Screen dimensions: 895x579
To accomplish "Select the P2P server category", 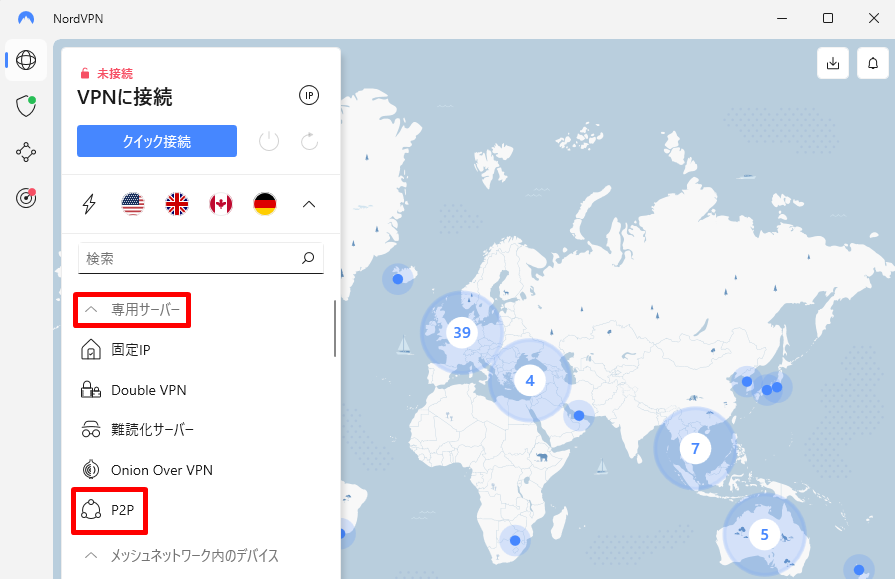I will [x=110, y=510].
